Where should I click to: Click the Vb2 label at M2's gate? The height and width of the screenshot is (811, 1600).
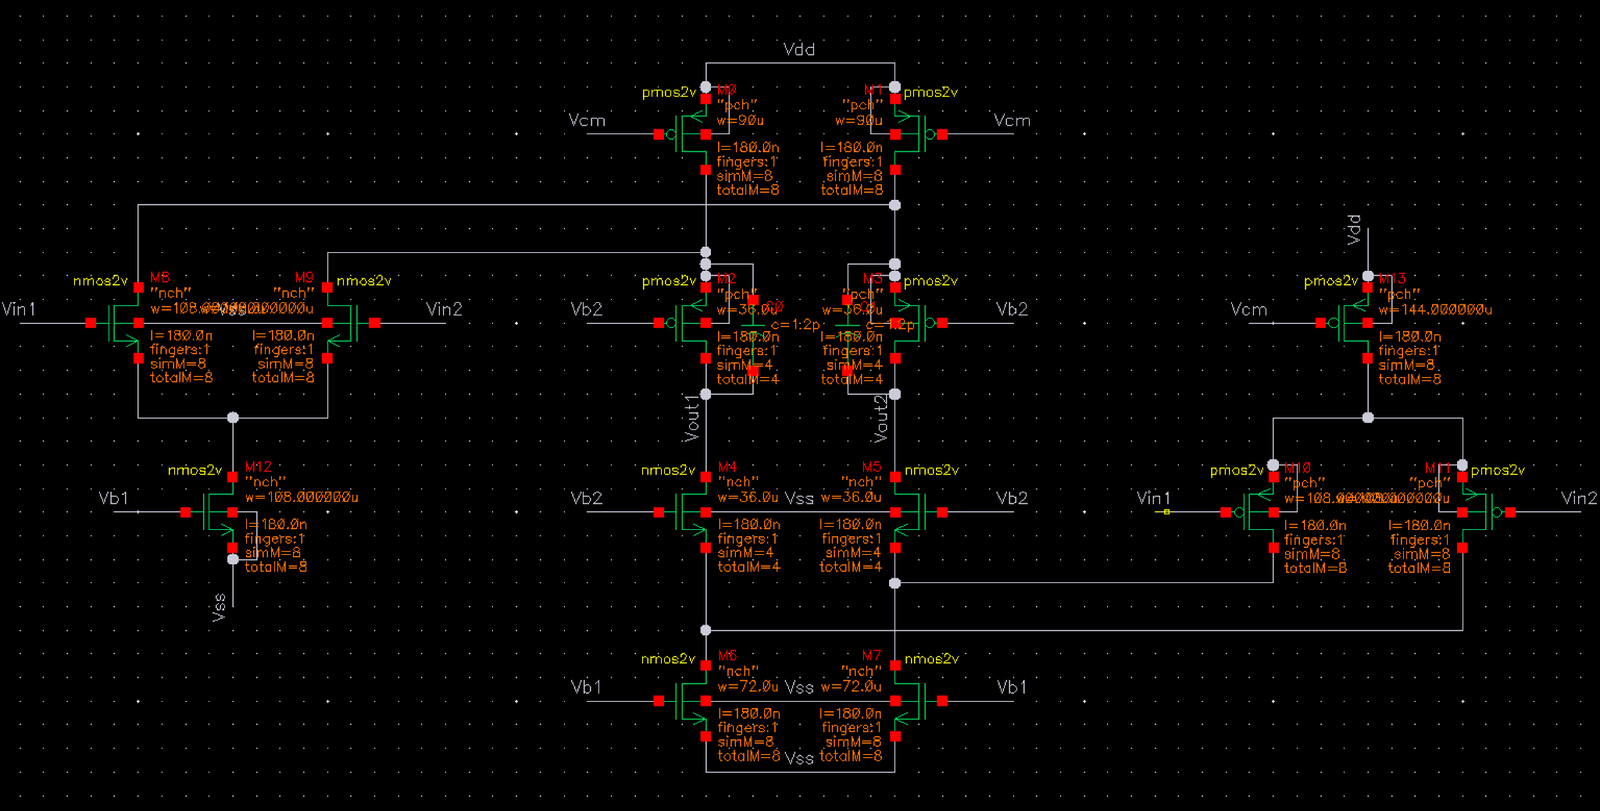587,309
